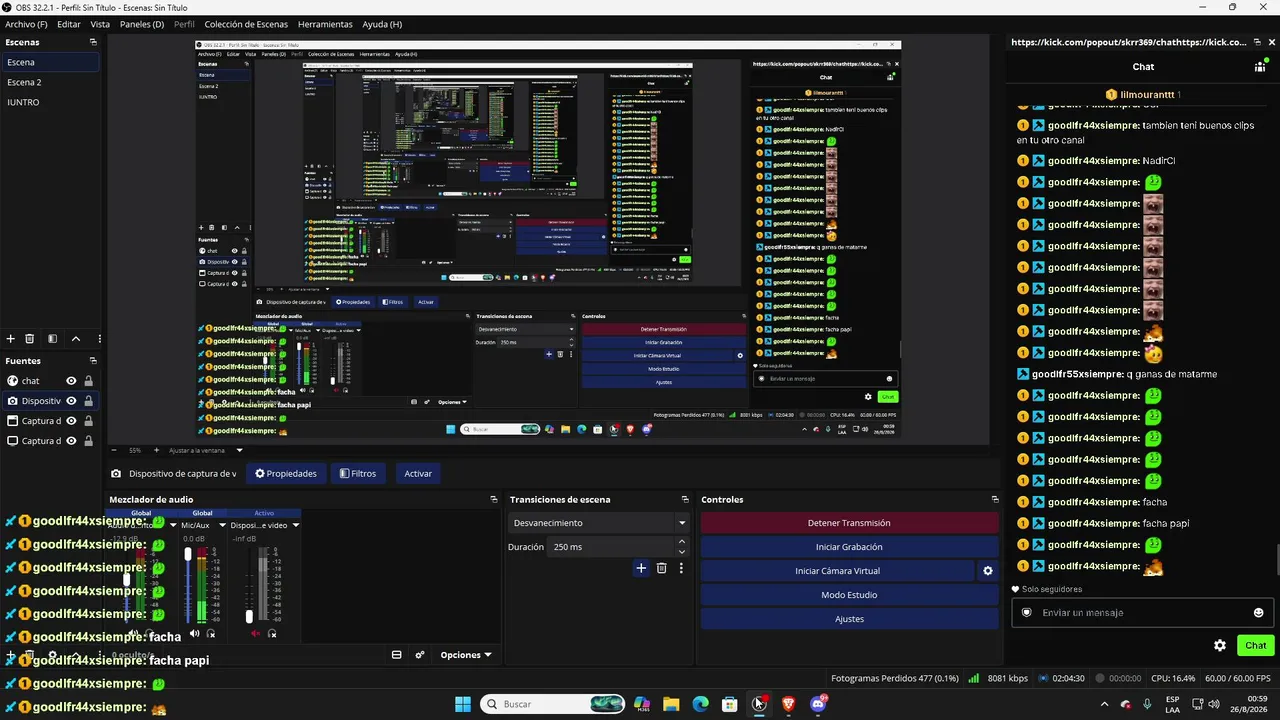Add a transition with the blue plus icon
The height and width of the screenshot is (720, 1280).
[x=641, y=568]
